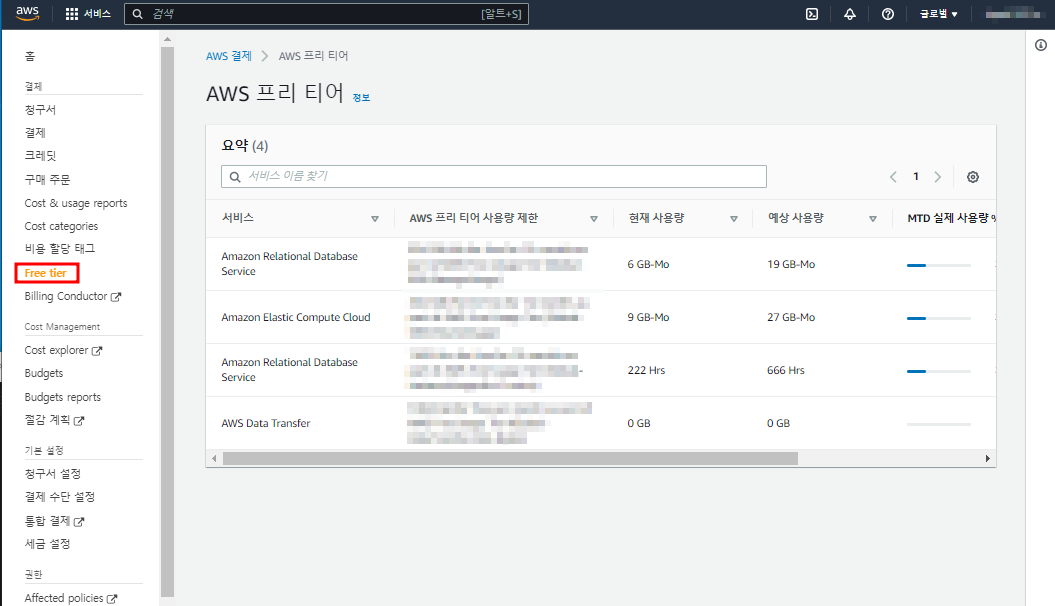1055x606 pixels.
Task: Click the 27 GB-Mo forecast value
Action: pyautogui.click(x=791, y=317)
